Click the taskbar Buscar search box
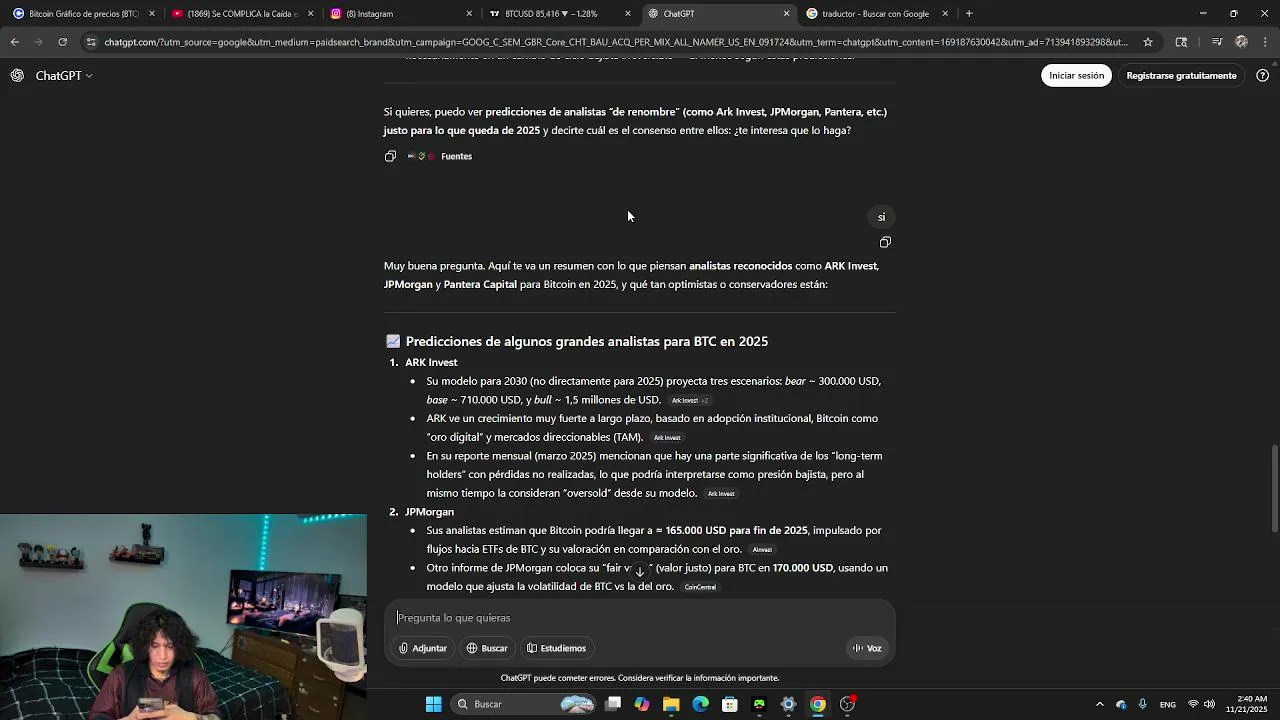 click(525, 704)
